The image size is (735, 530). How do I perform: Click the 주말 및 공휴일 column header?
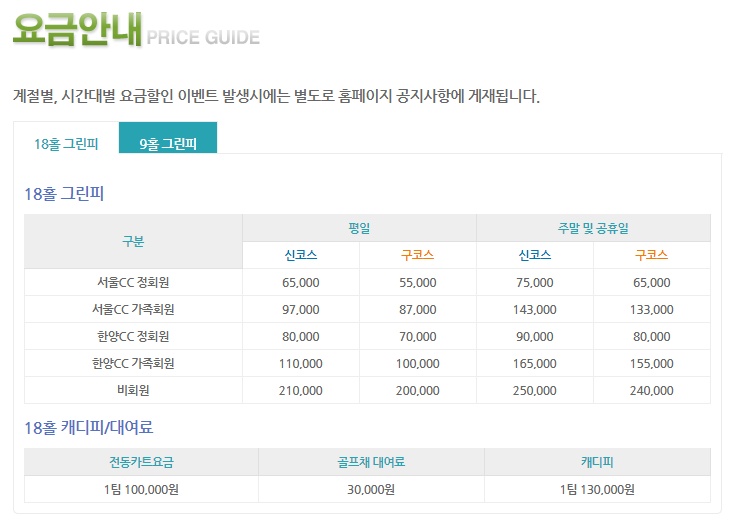pyautogui.click(x=593, y=228)
